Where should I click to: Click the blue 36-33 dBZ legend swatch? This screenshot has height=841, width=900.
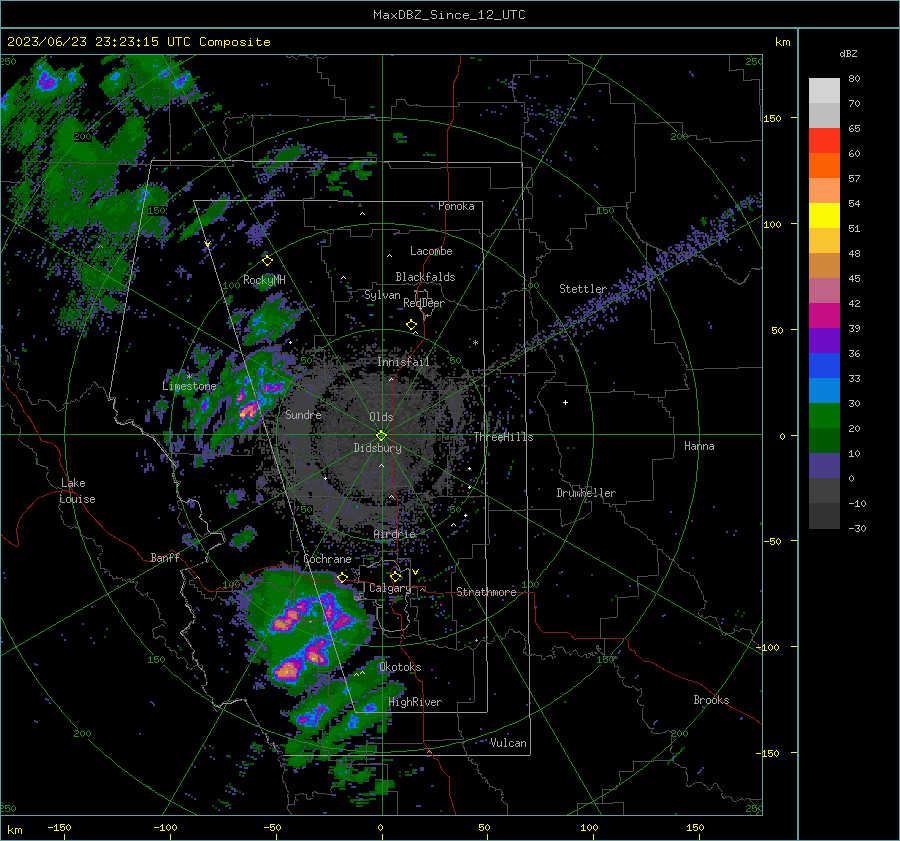tap(824, 366)
